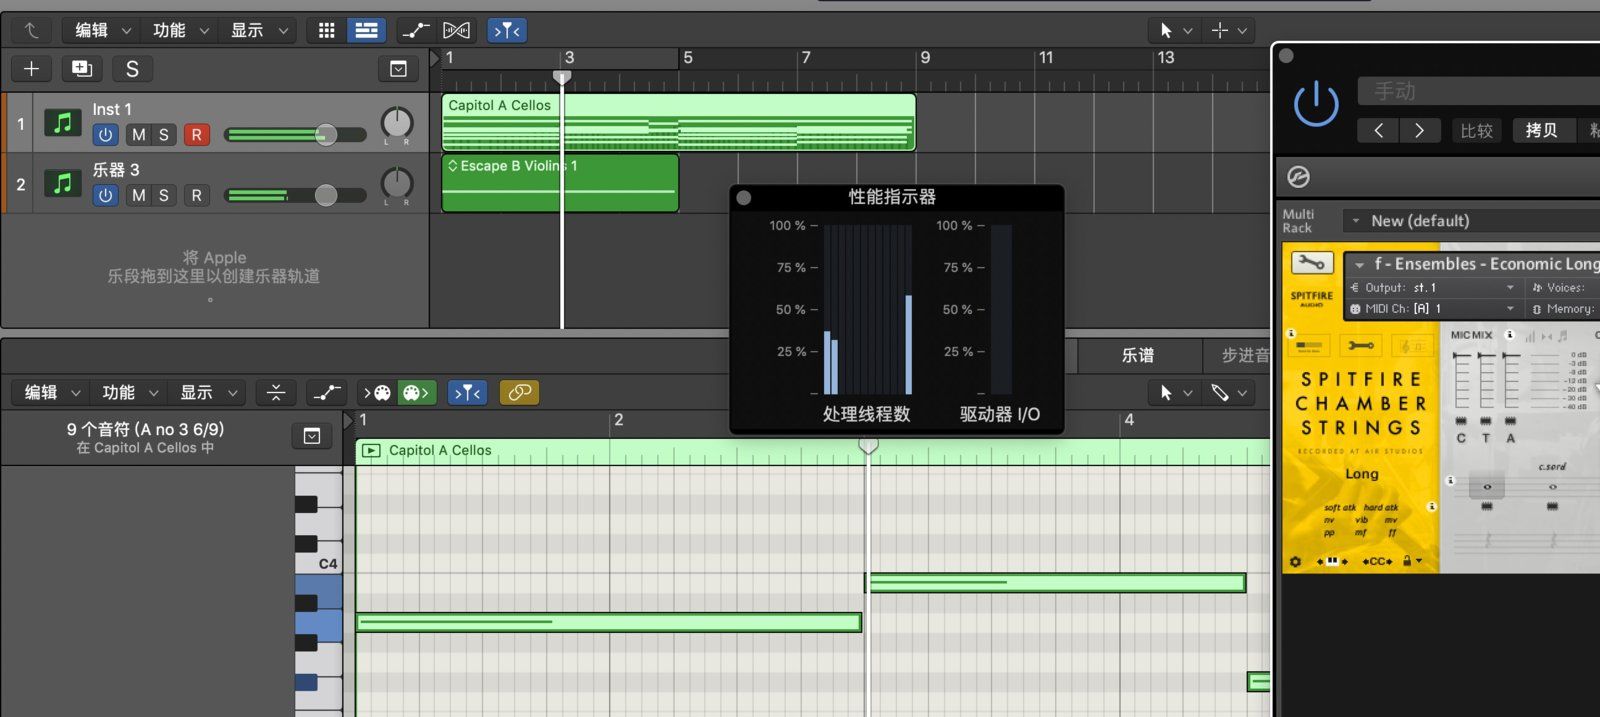Open the crosshair tool menu in tracks area
Image resolution: width=1600 pixels, height=717 pixels.
(1229, 31)
